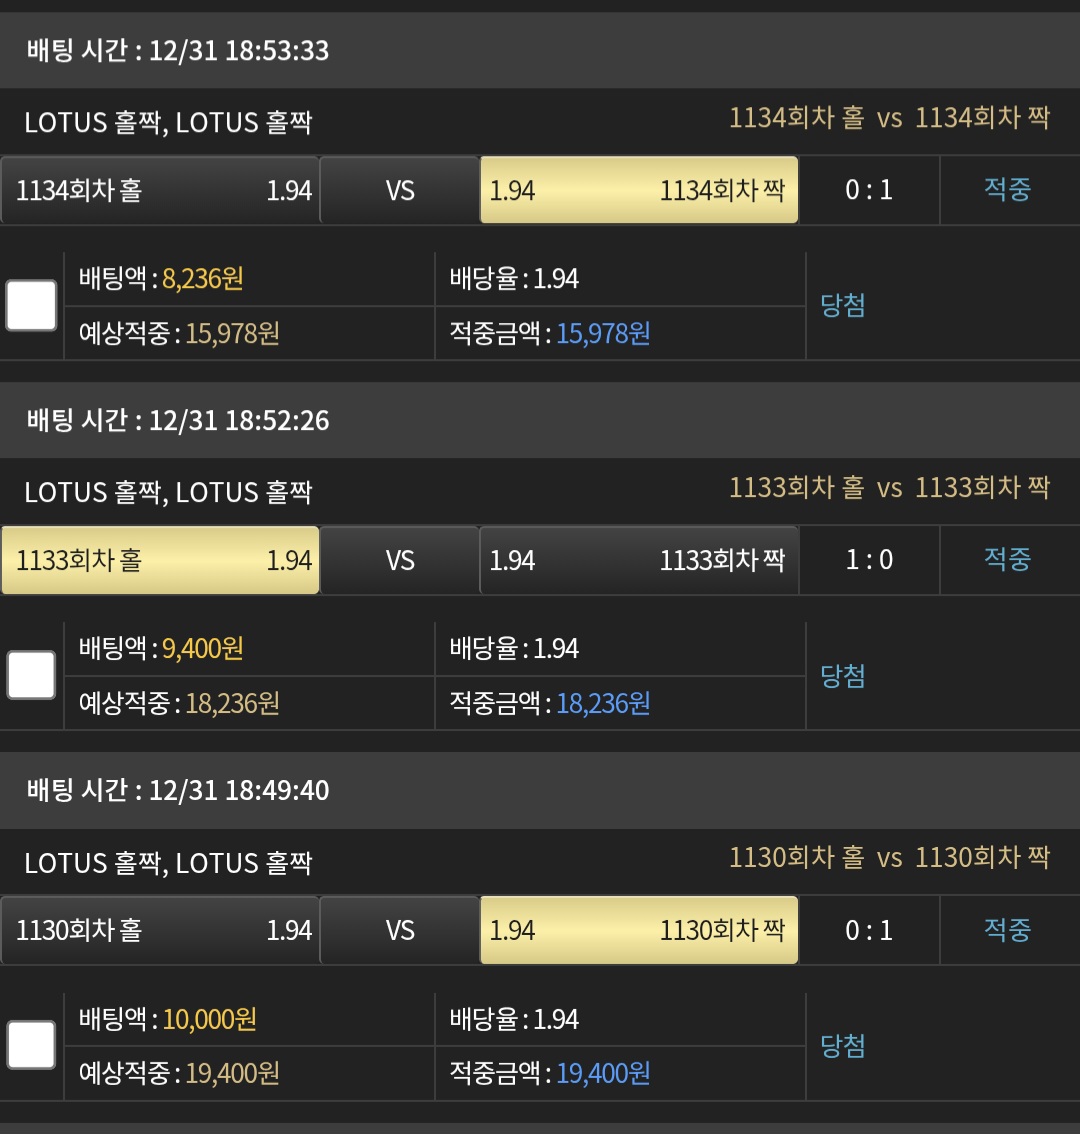Tap the 적중 result for round 1130
This screenshot has height=1134, width=1080.
(1007, 930)
